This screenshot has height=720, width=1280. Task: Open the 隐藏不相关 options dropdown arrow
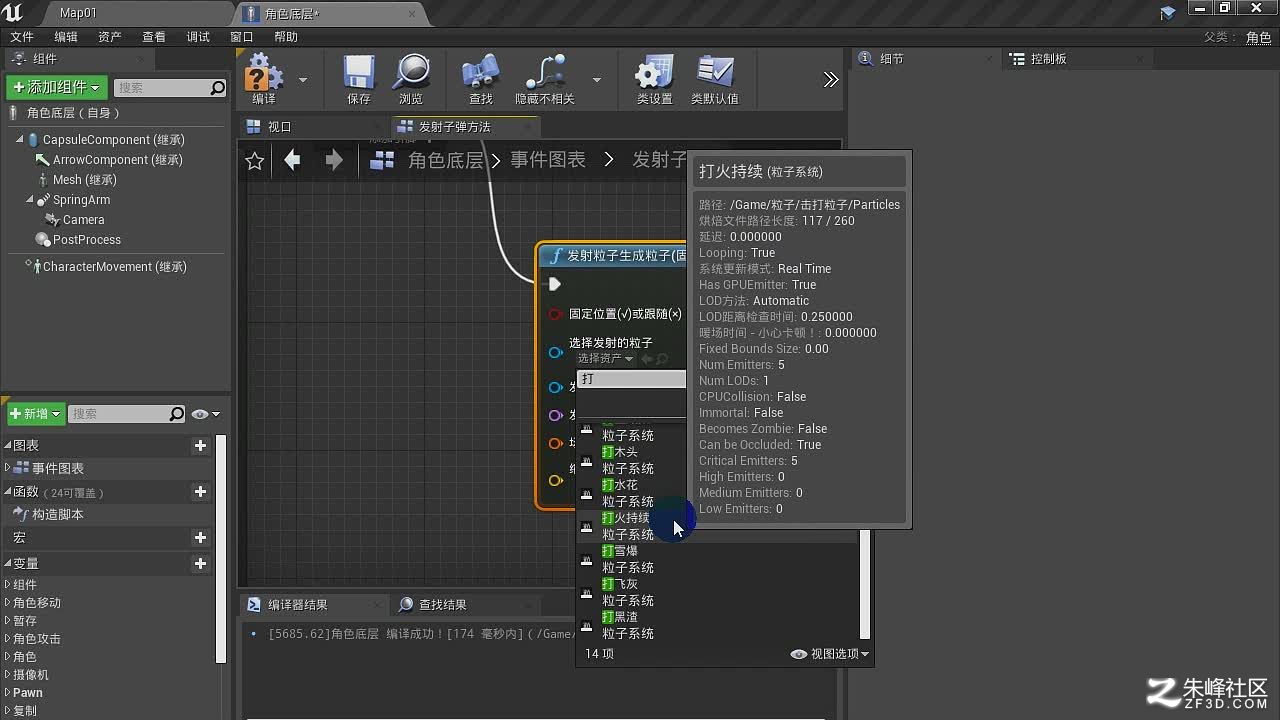pos(597,79)
